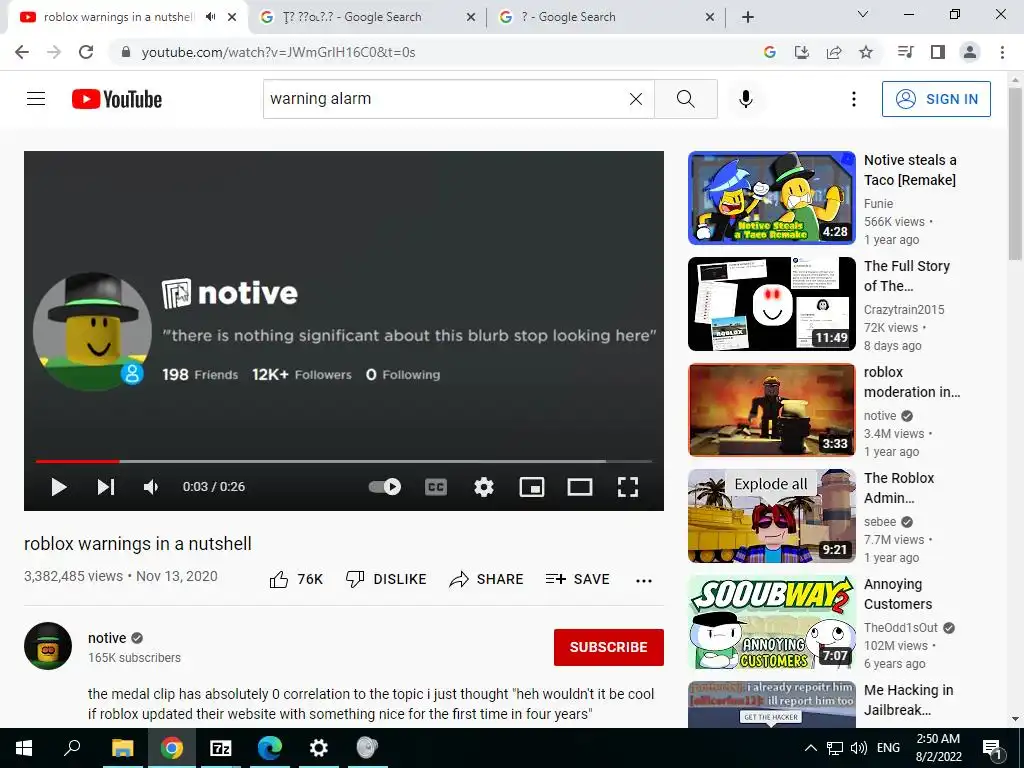Open 7-Zip from the taskbar
The image size is (1024, 768).
click(x=220, y=748)
